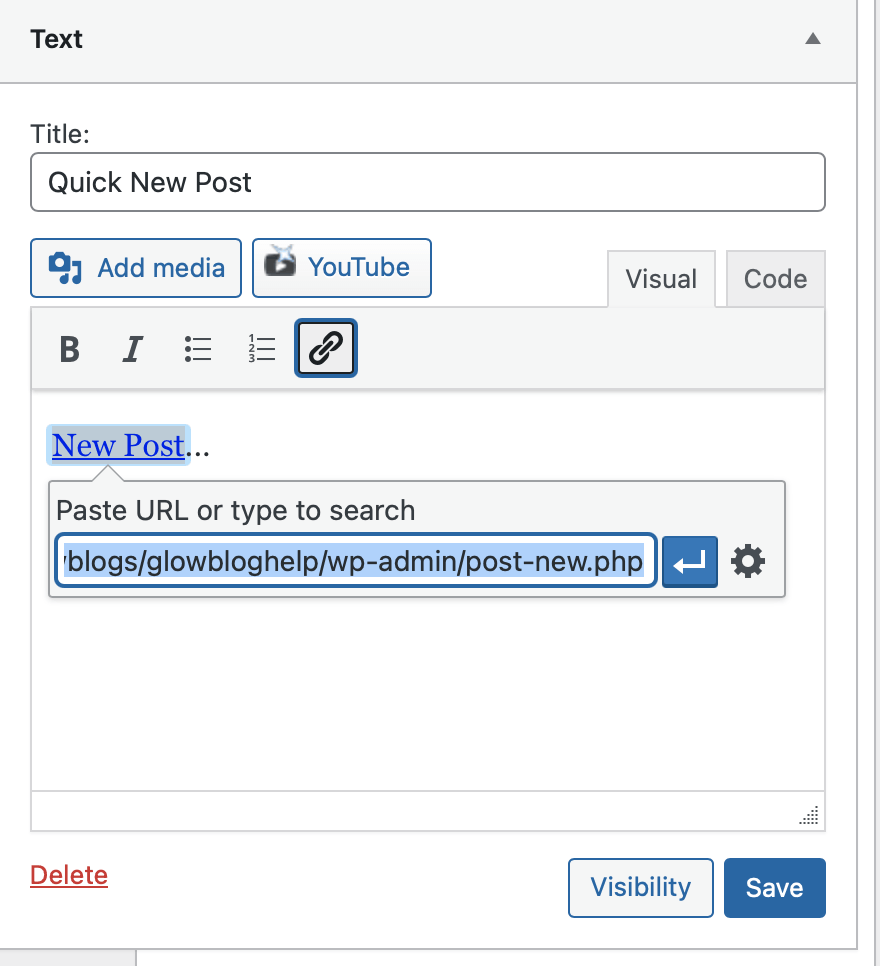Collapse the Text widget panel

(813, 39)
